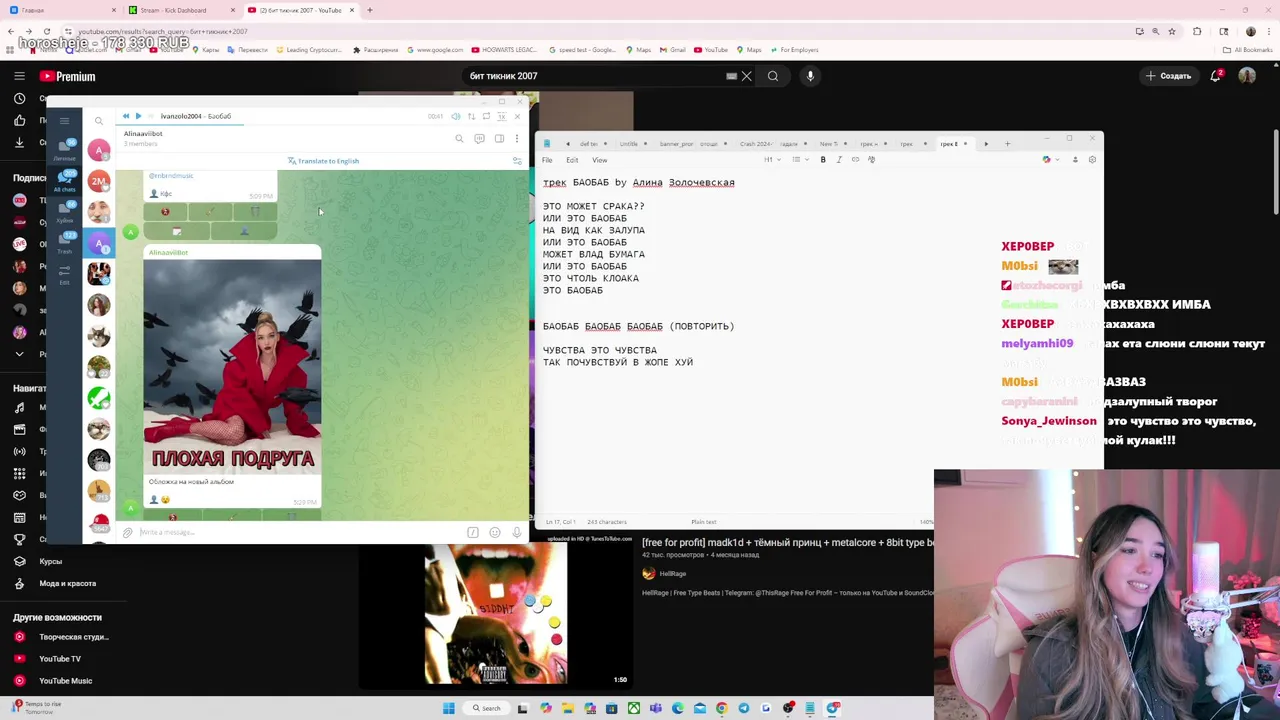This screenshot has height=720, width=1280.
Task: Switch to the Crash 2024 tab in Notepad
Action: point(756,144)
